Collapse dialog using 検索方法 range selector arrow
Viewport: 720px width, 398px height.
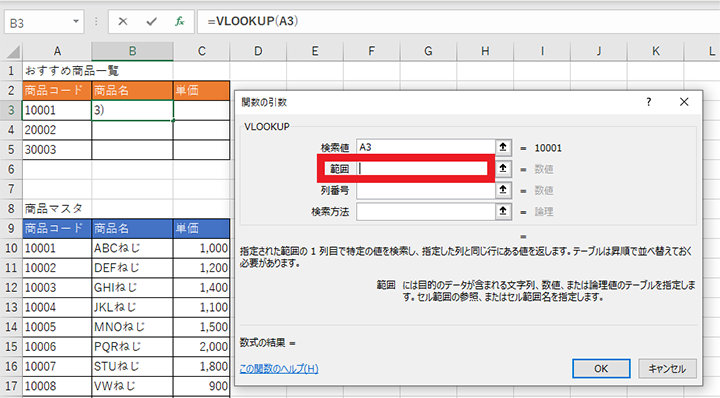tap(503, 211)
